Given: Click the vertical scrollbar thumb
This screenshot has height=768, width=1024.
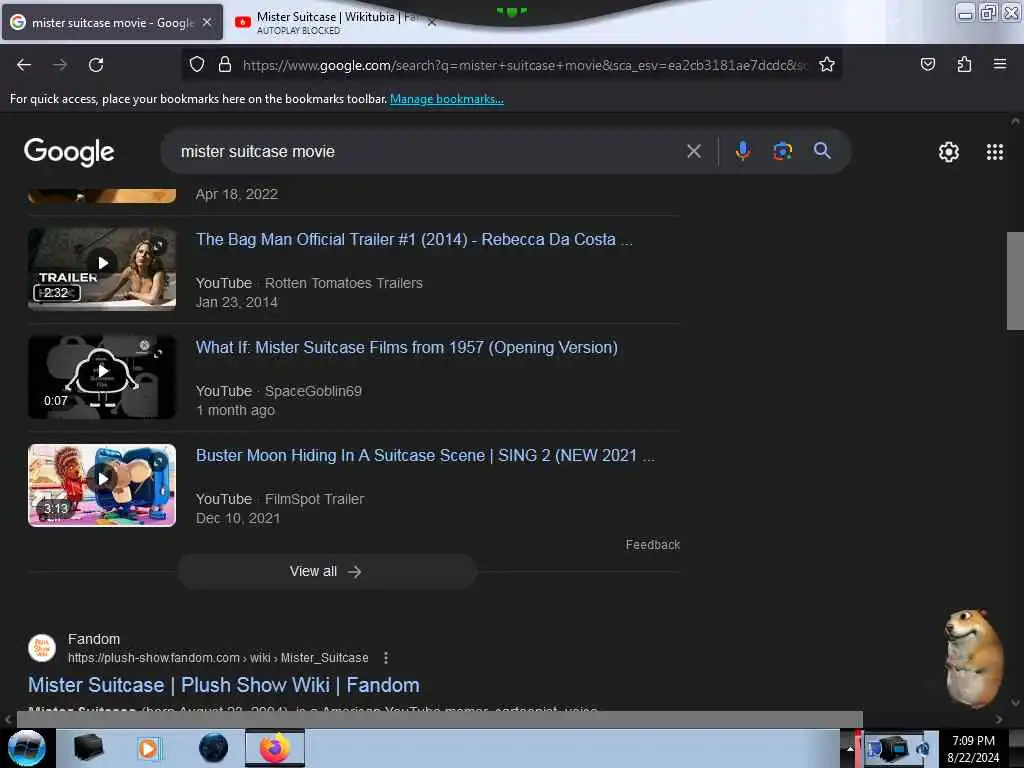Looking at the screenshot, I should pyautogui.click(x=1014, y=281).
